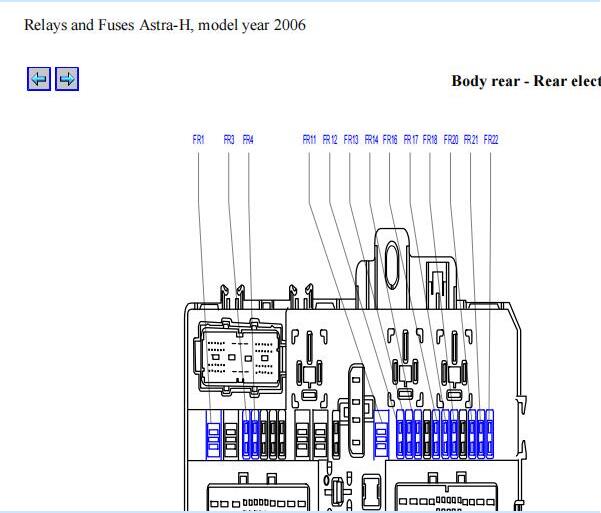Click the rounded mounting tab at top of fuse box

coord(393,254)
